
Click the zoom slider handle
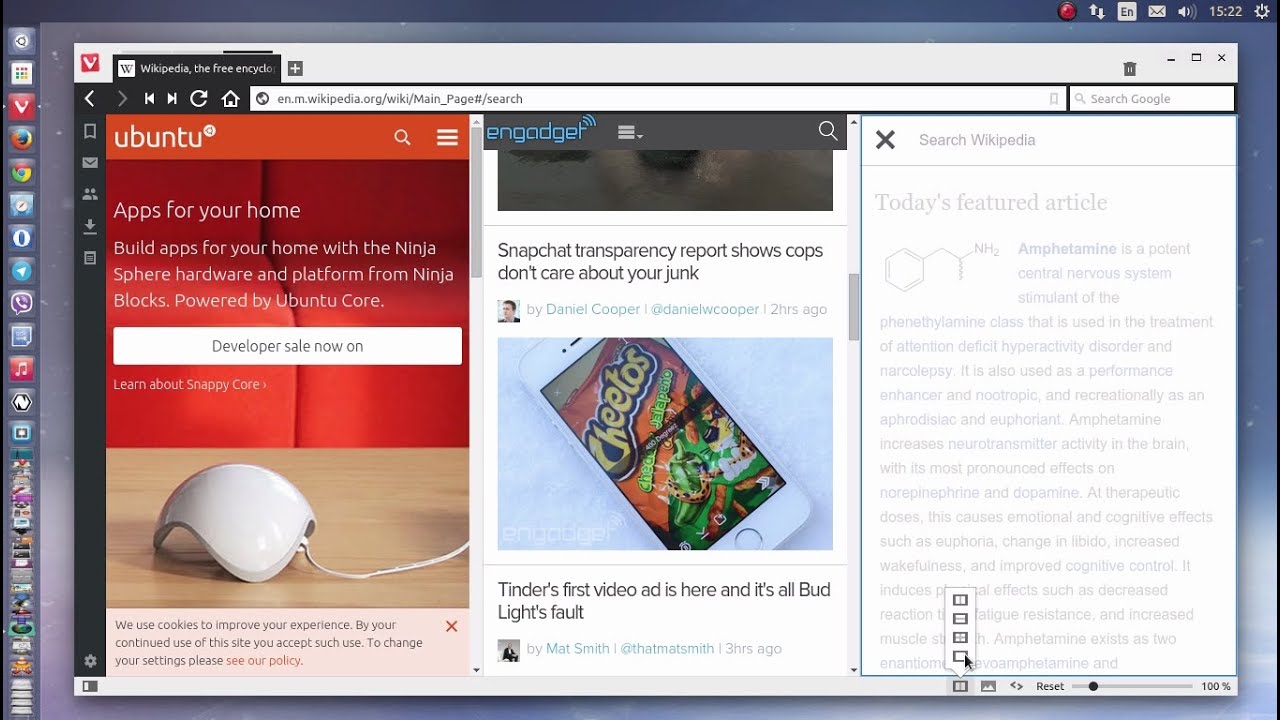tap(1093, 686)
